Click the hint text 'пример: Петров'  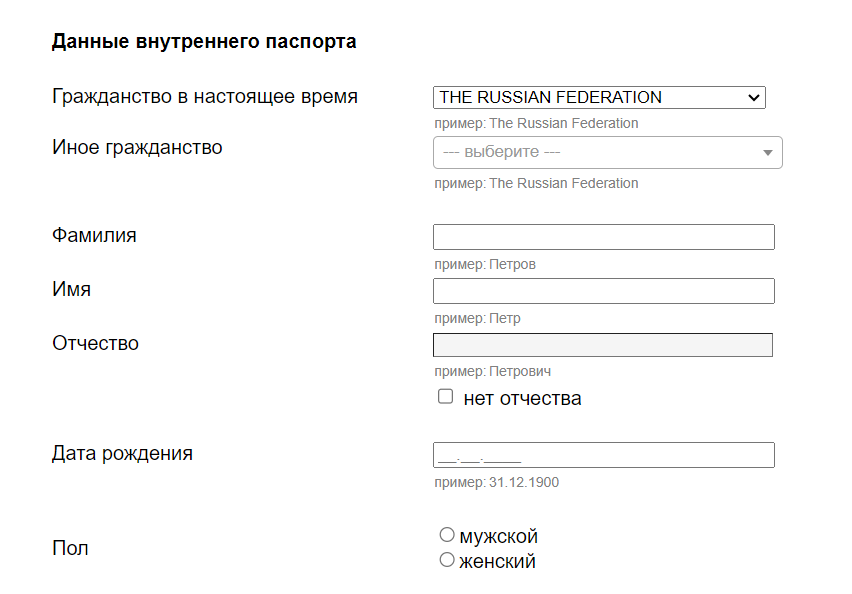point(485,264)
